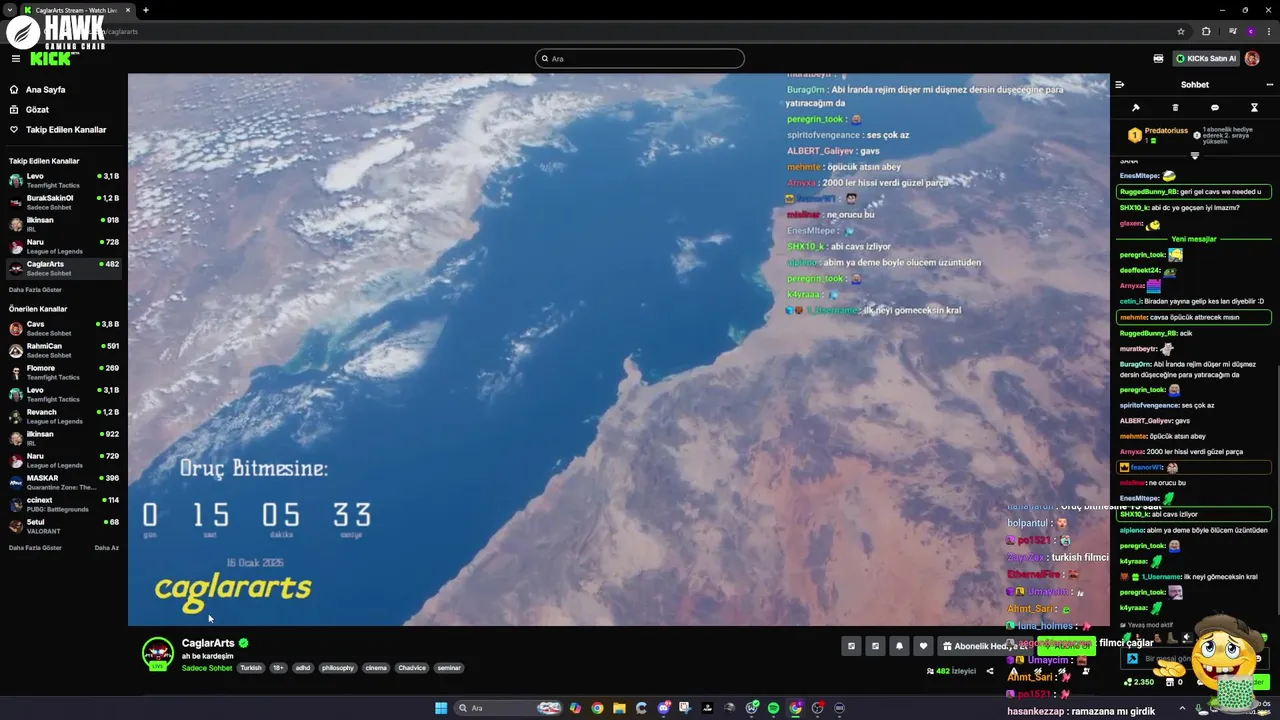
Task: Go to Ana Sayfa
Action: click(45, 89)
